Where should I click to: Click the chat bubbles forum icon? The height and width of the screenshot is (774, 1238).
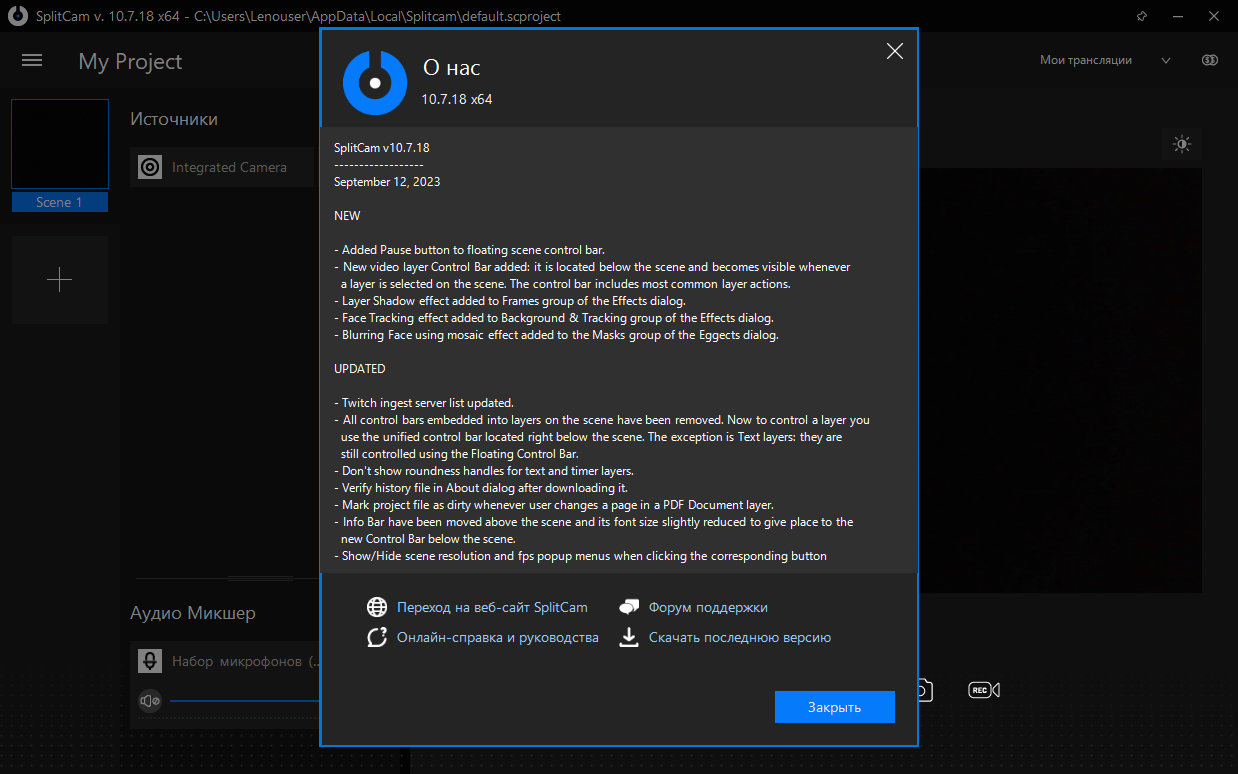coord(629,607)
